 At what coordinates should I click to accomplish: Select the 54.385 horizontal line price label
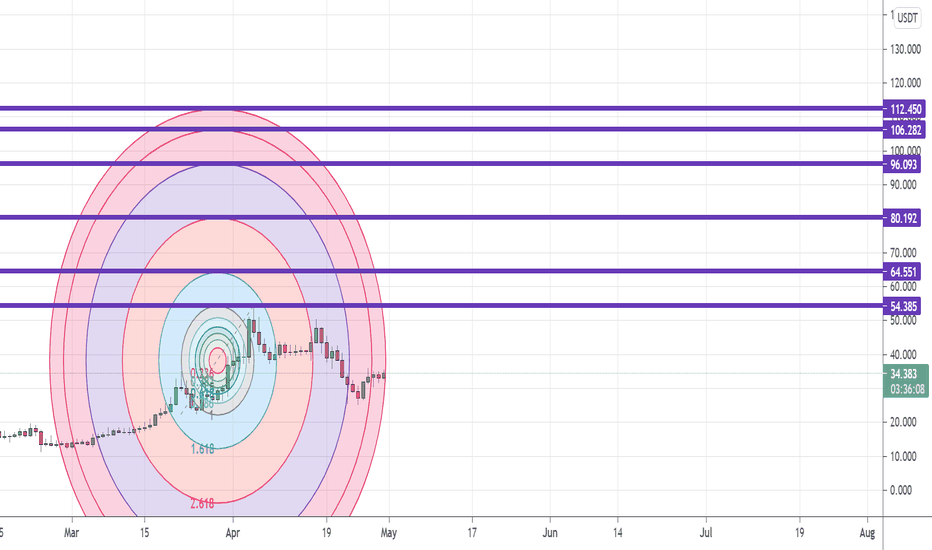(x=902, y=306)
